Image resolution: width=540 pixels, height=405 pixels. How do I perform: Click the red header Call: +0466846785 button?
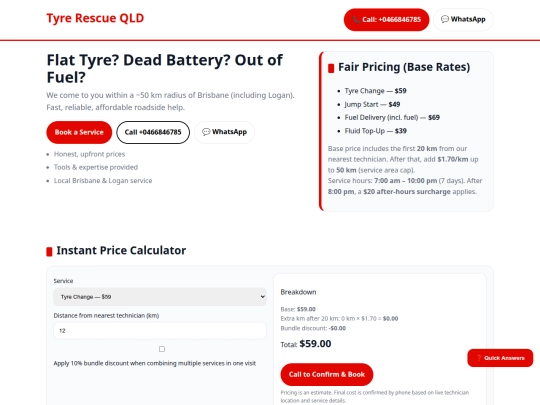[x=386, y=20]
